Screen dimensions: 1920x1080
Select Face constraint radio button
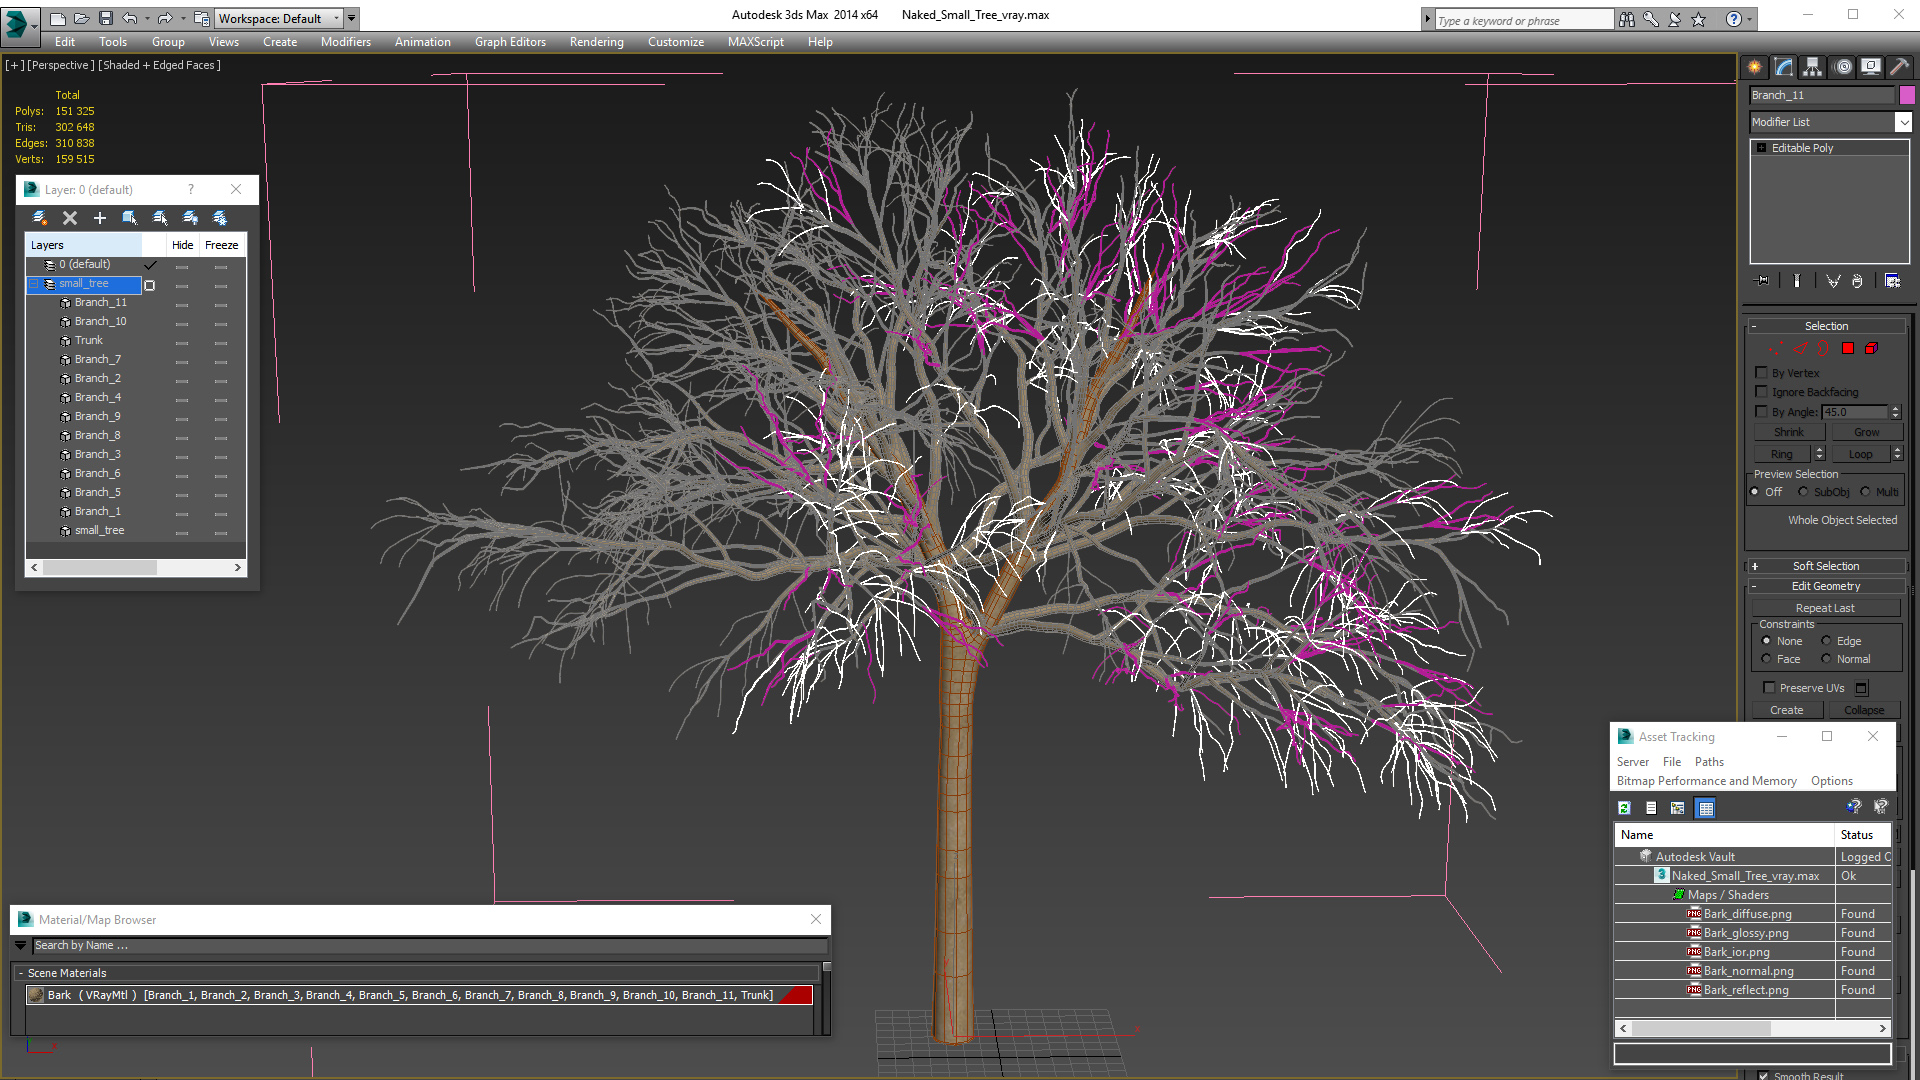click(1767, 659)
